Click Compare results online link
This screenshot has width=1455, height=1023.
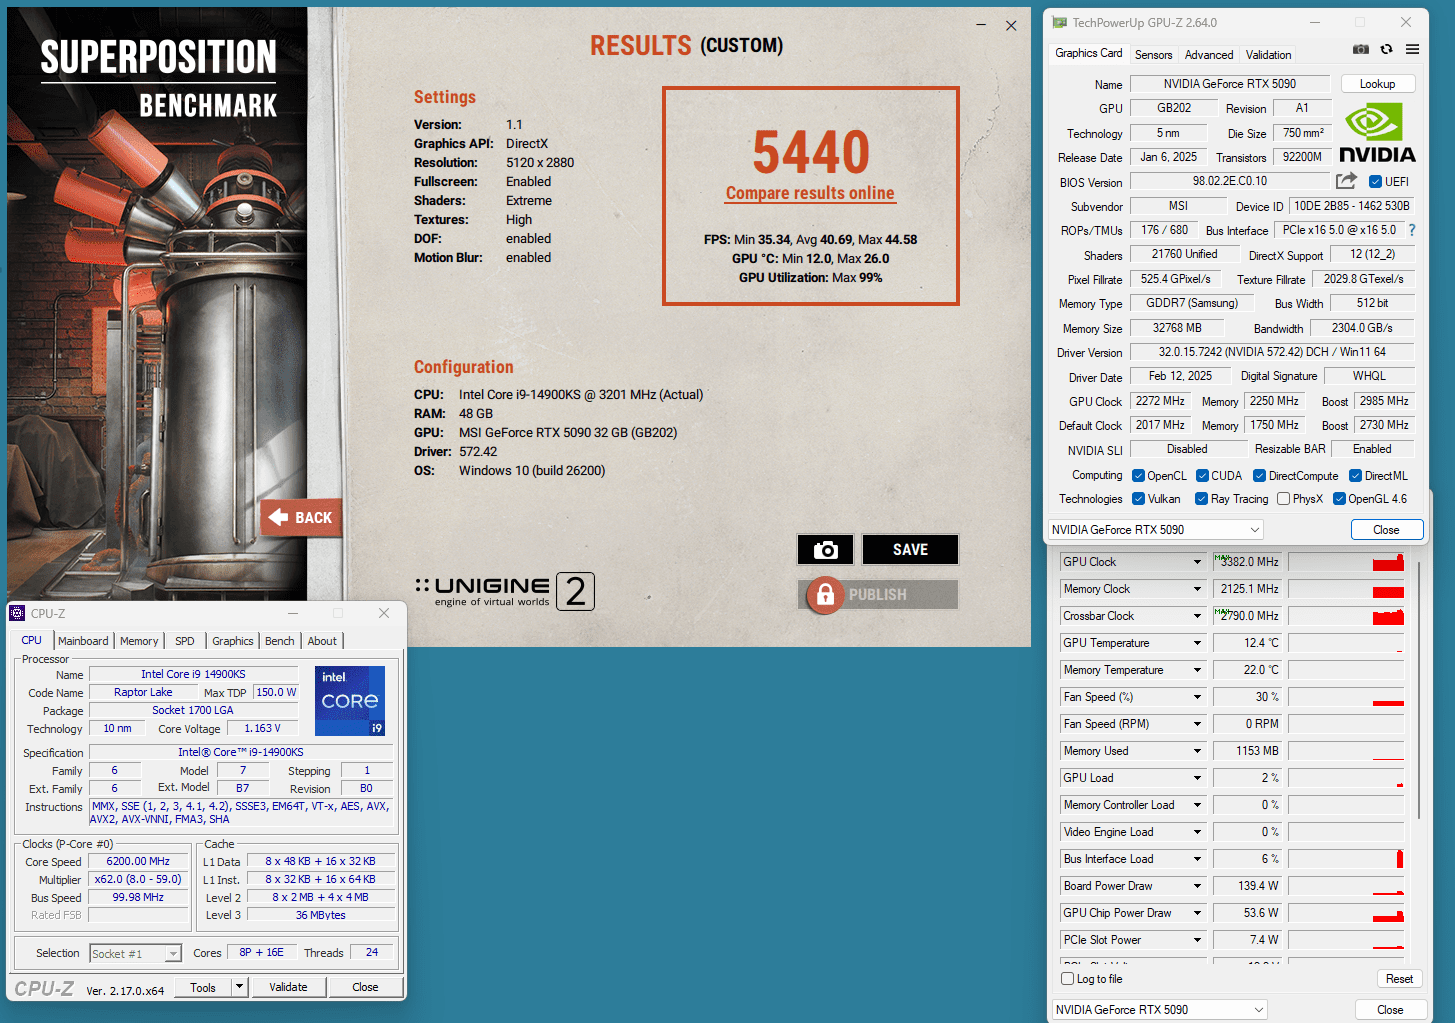coord(810,193)
